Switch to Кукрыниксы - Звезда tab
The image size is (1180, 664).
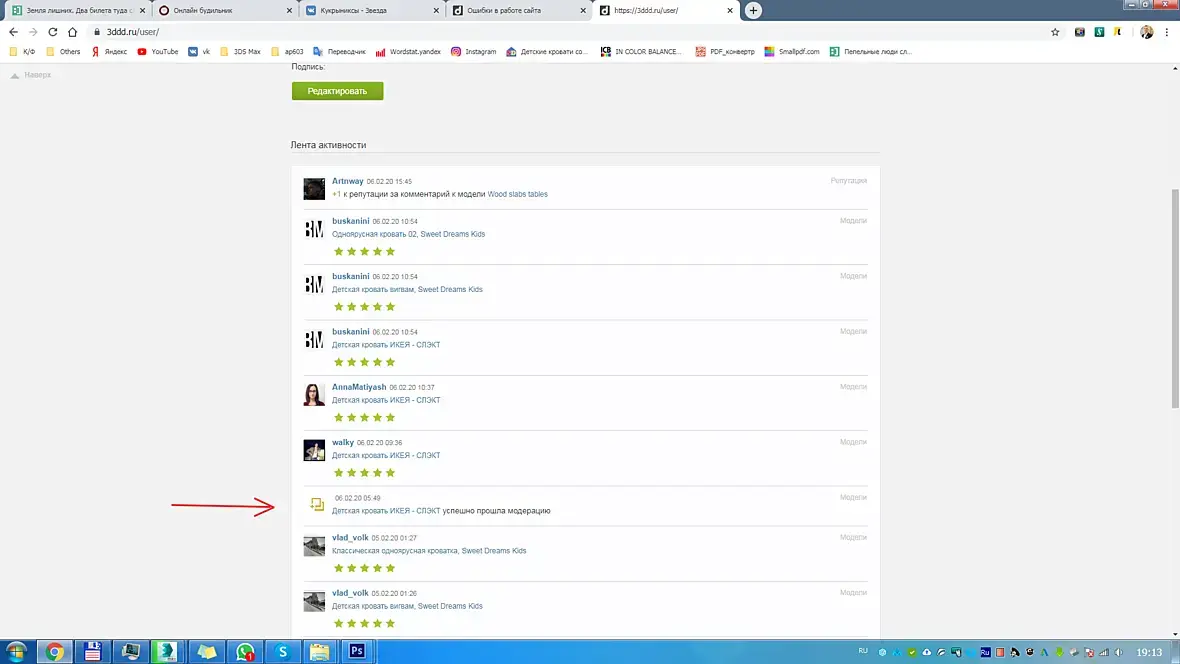[x=371, y=11]
